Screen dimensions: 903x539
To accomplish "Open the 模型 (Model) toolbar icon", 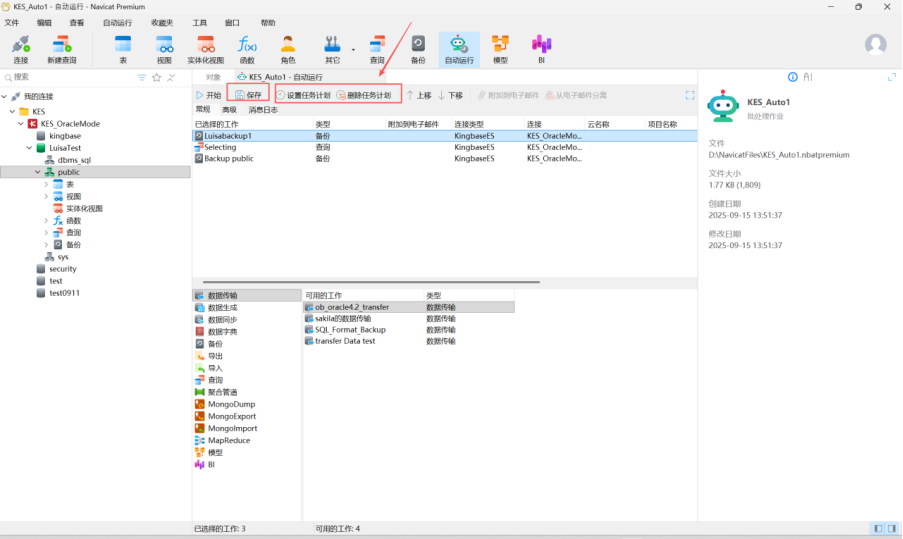I will pyautogui.click(x=500, y=48).
